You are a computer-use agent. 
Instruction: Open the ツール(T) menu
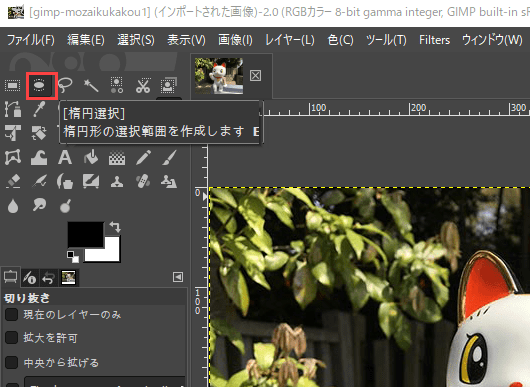click(386, 40)
